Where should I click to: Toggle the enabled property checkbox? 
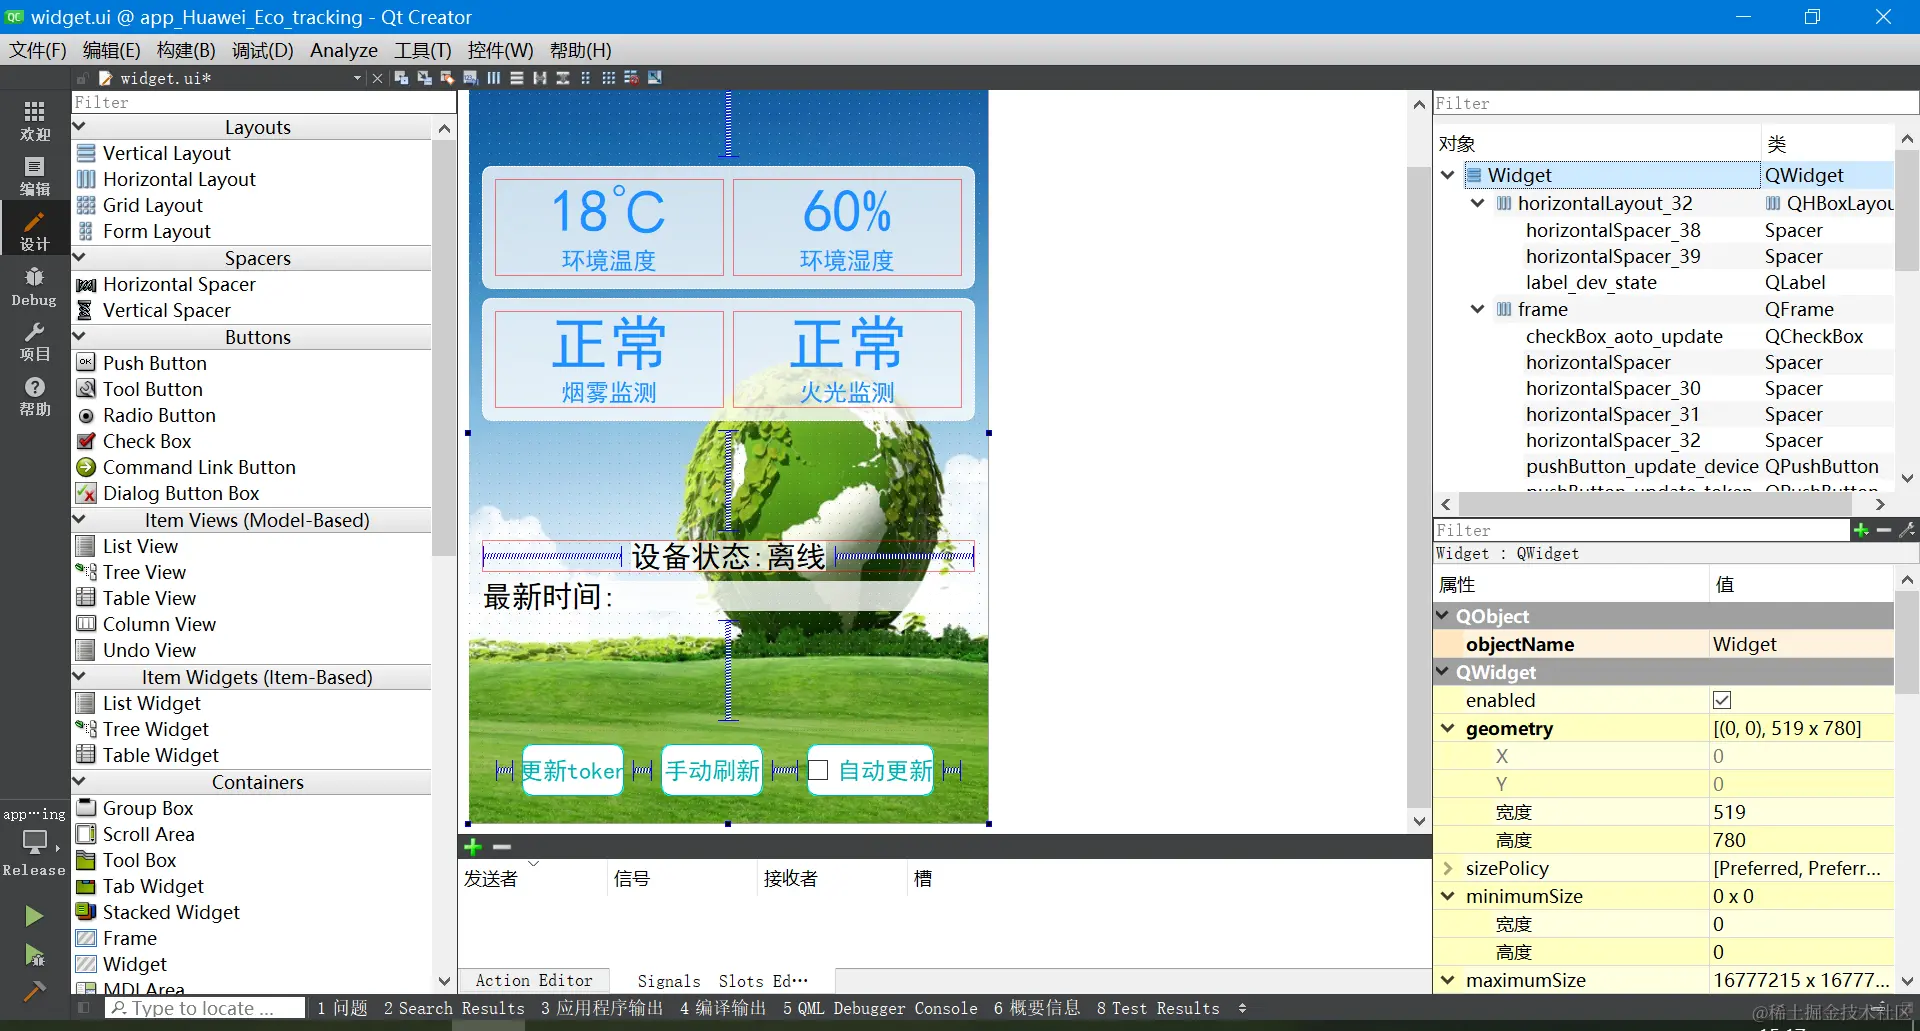1722,700
